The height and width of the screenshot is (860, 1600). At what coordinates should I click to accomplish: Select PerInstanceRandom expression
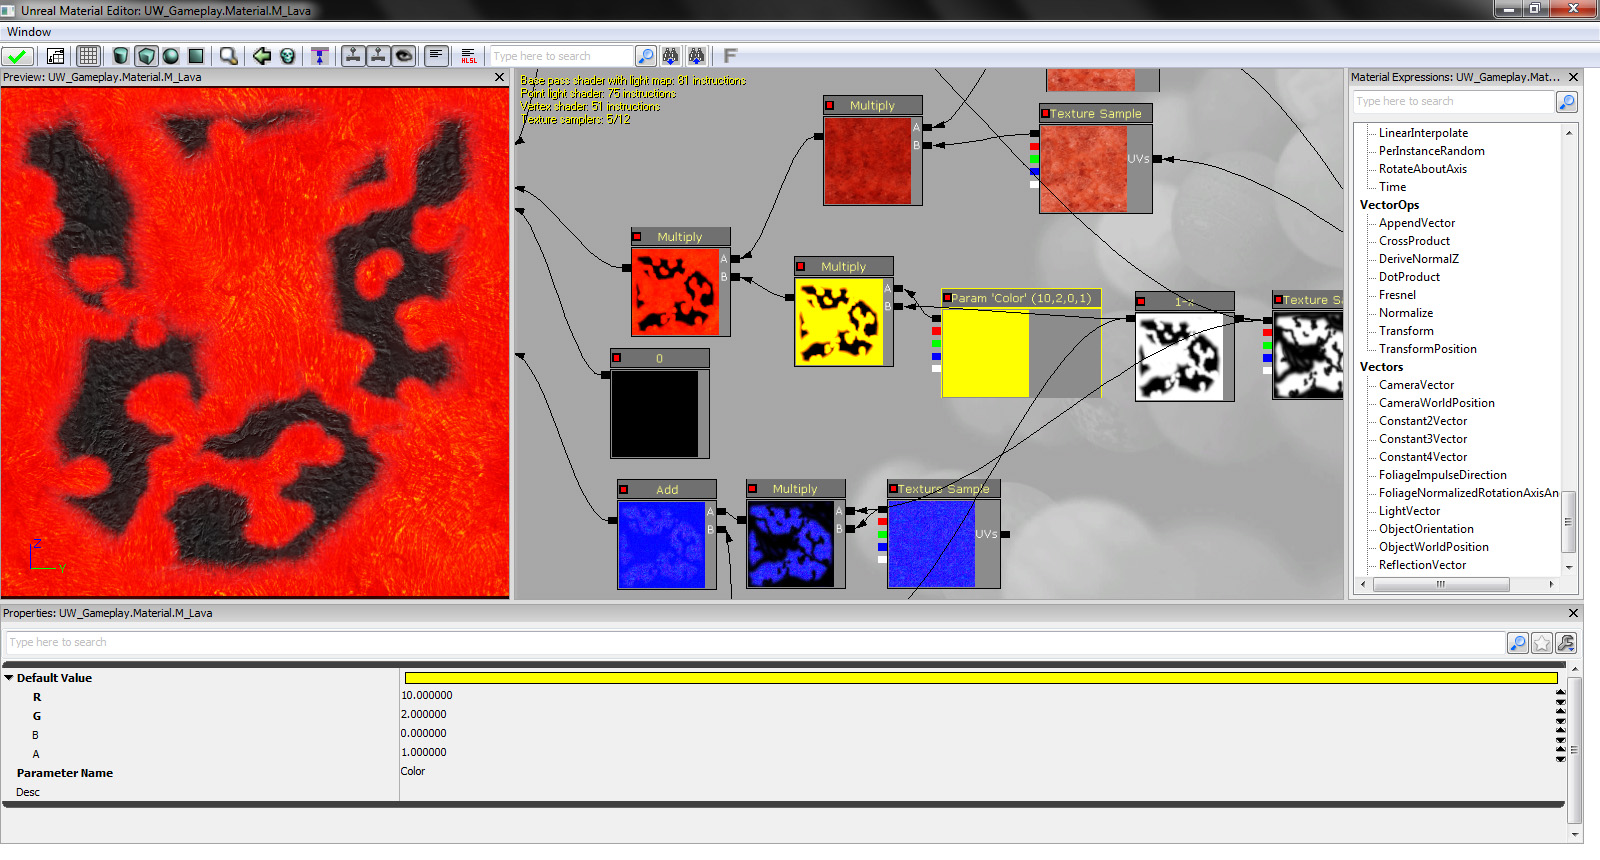pyautogui.click(x=1431, y=151)
